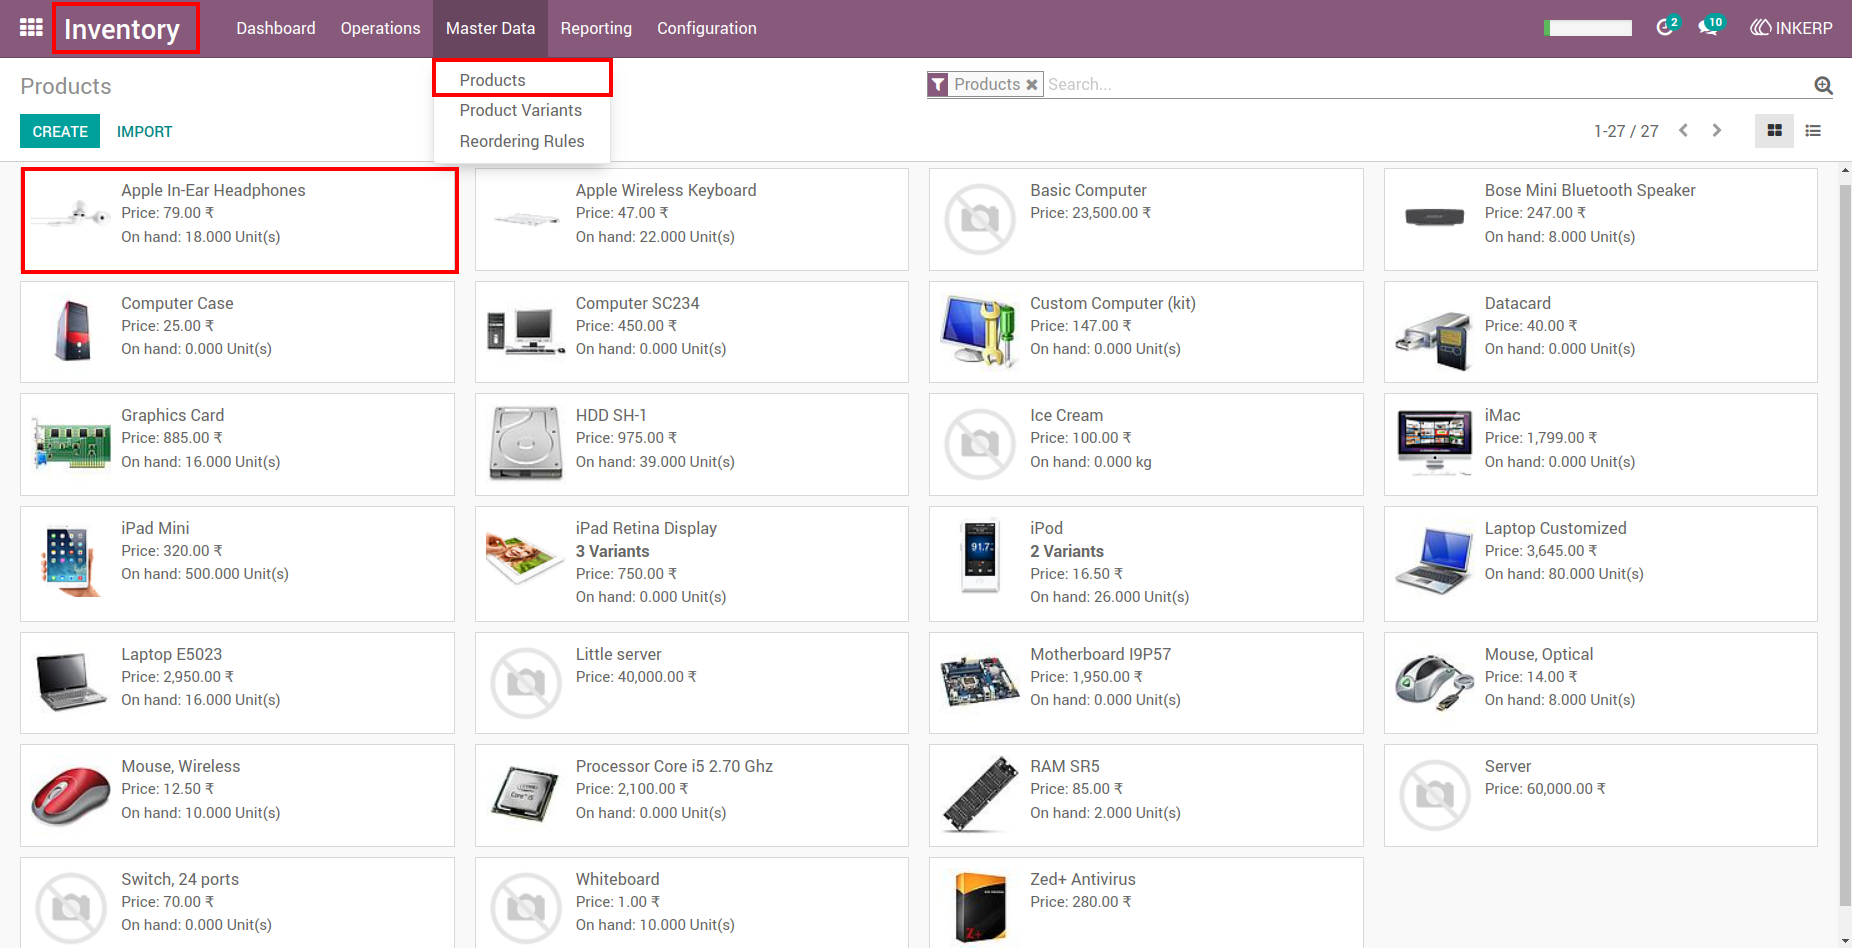
Task: Open Apple Wireless Keyboard image
Action: pos(526,218)
